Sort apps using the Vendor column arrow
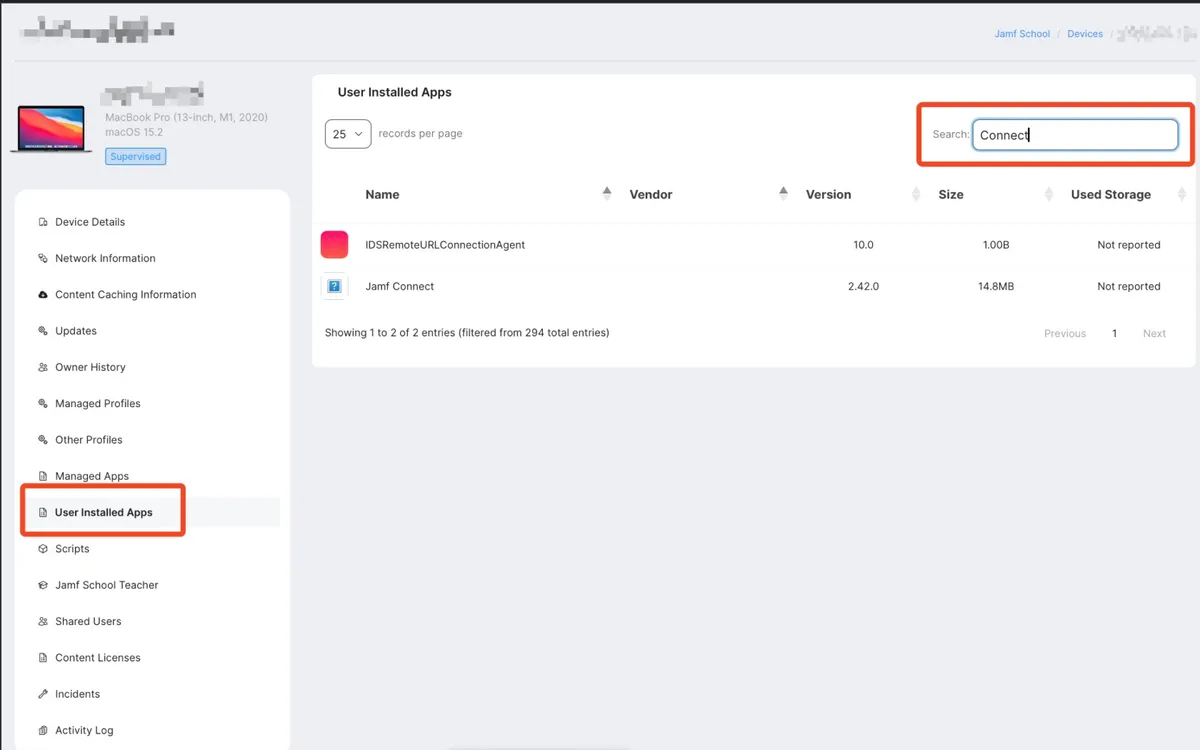Viewport: 1200px width, 750px height. pos(784,194)
